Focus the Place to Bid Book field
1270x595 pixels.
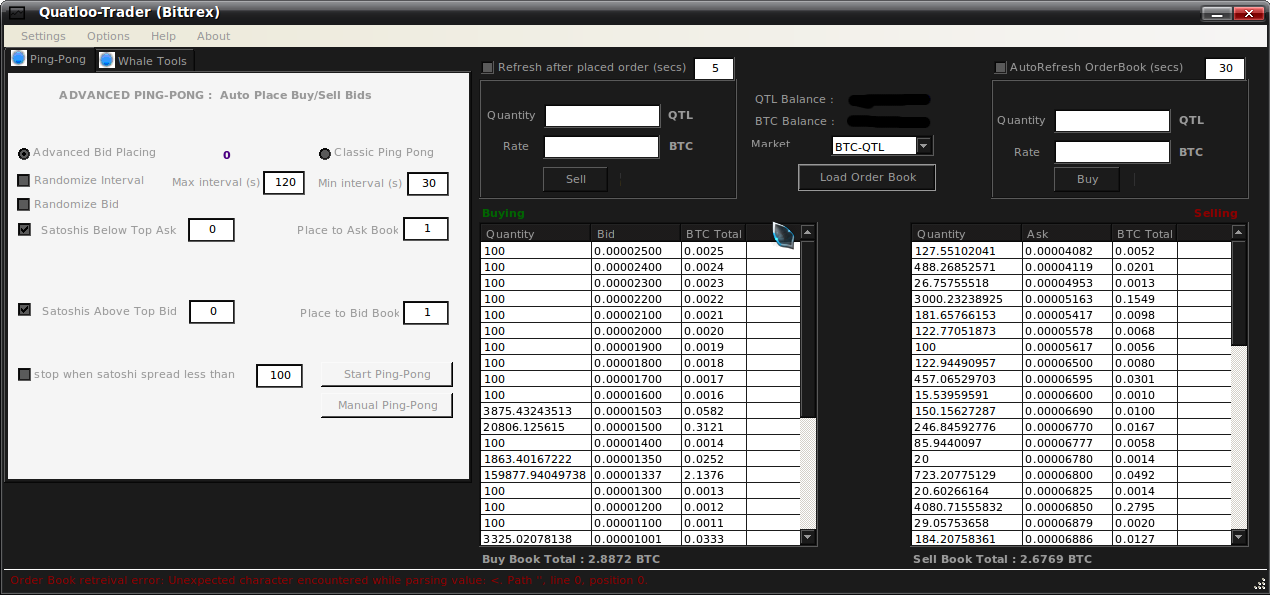click(x=426, y=313)
